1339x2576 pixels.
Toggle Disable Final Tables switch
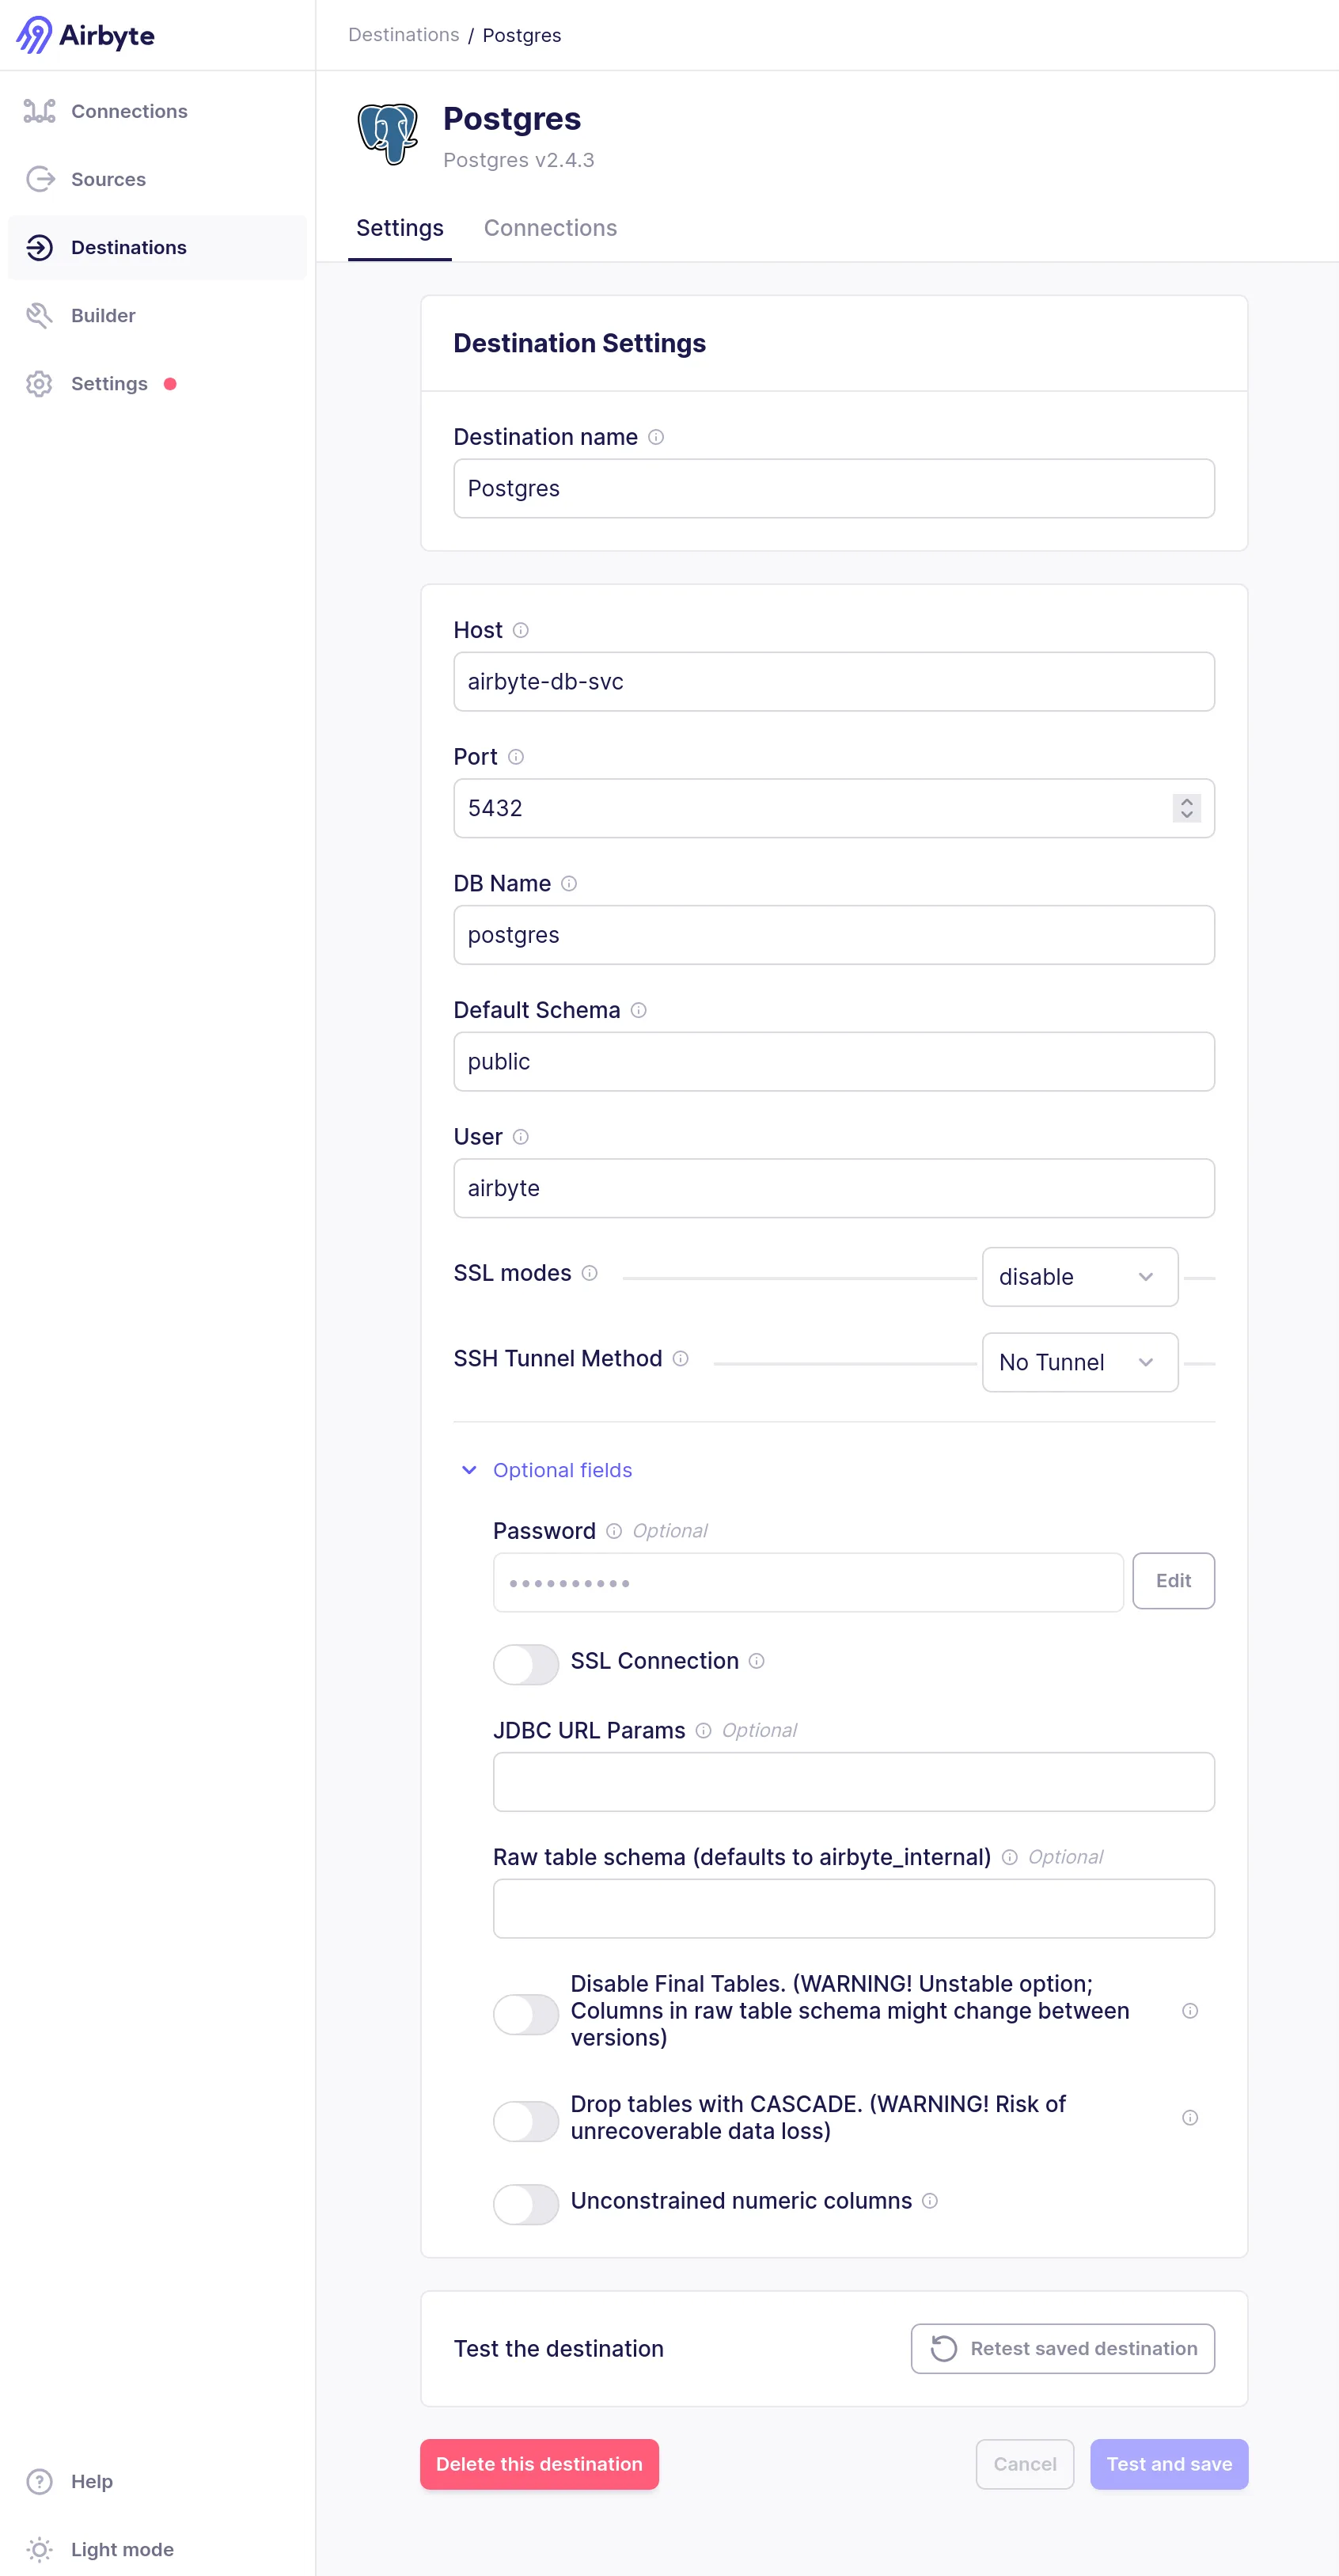tap(525, 2014)
